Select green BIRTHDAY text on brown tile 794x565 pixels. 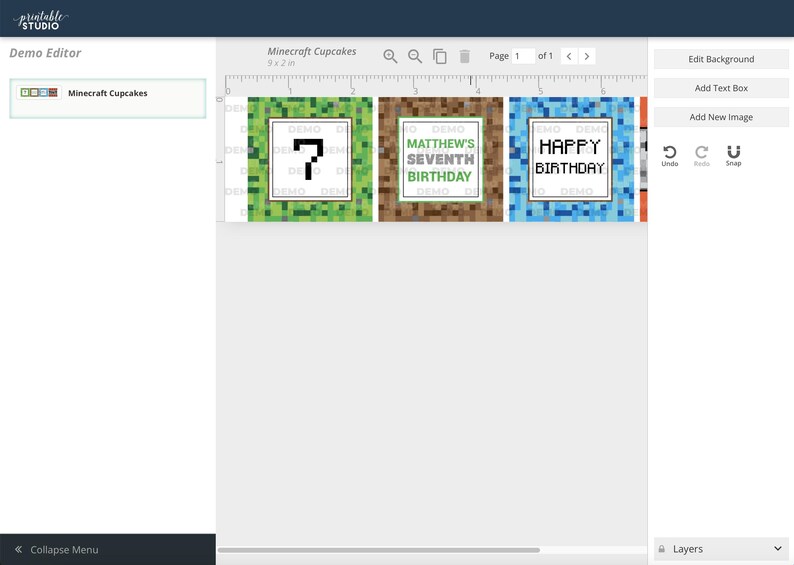click(440, 177)
